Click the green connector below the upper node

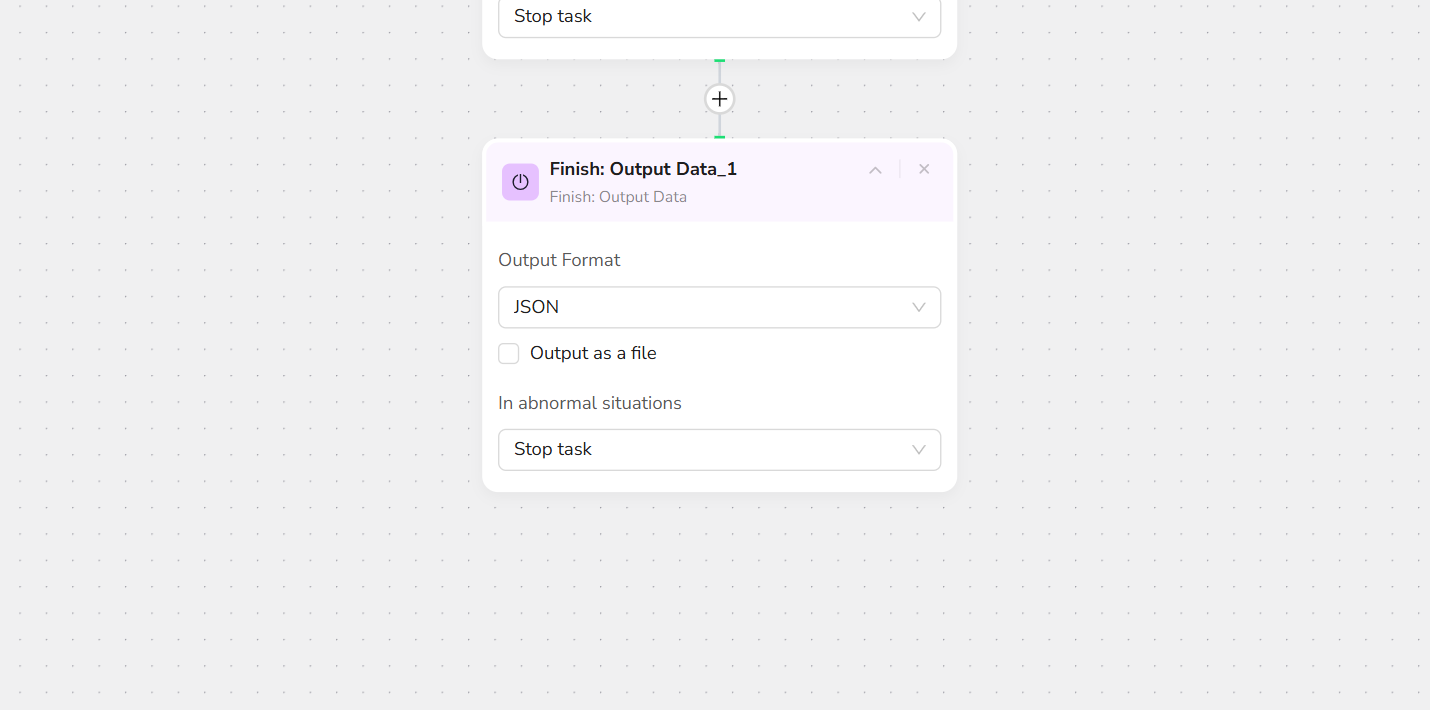(x=719, y=61)
